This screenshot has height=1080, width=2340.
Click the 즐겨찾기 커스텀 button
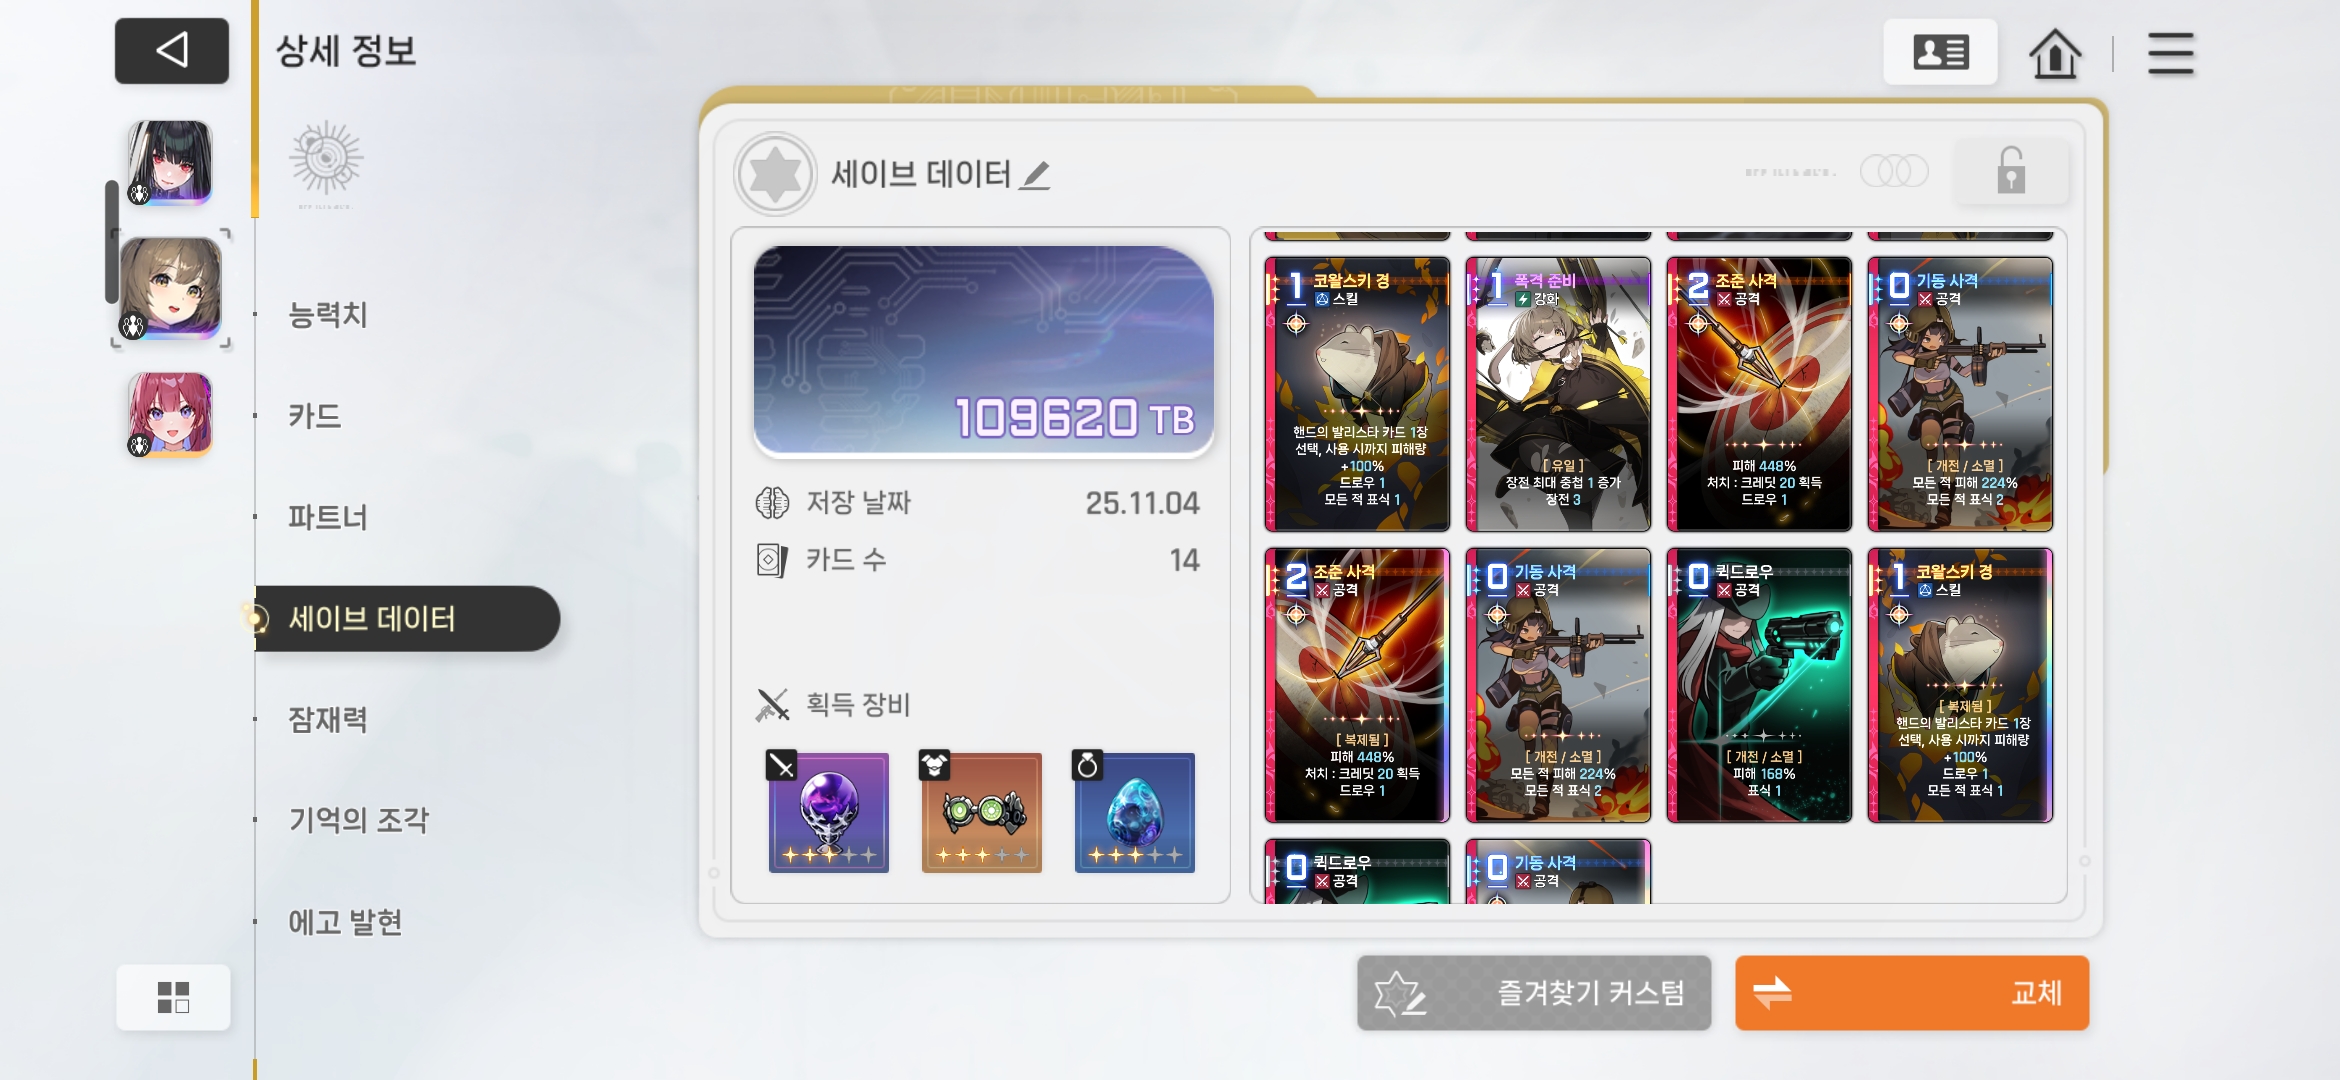[x=1534, y=993]
